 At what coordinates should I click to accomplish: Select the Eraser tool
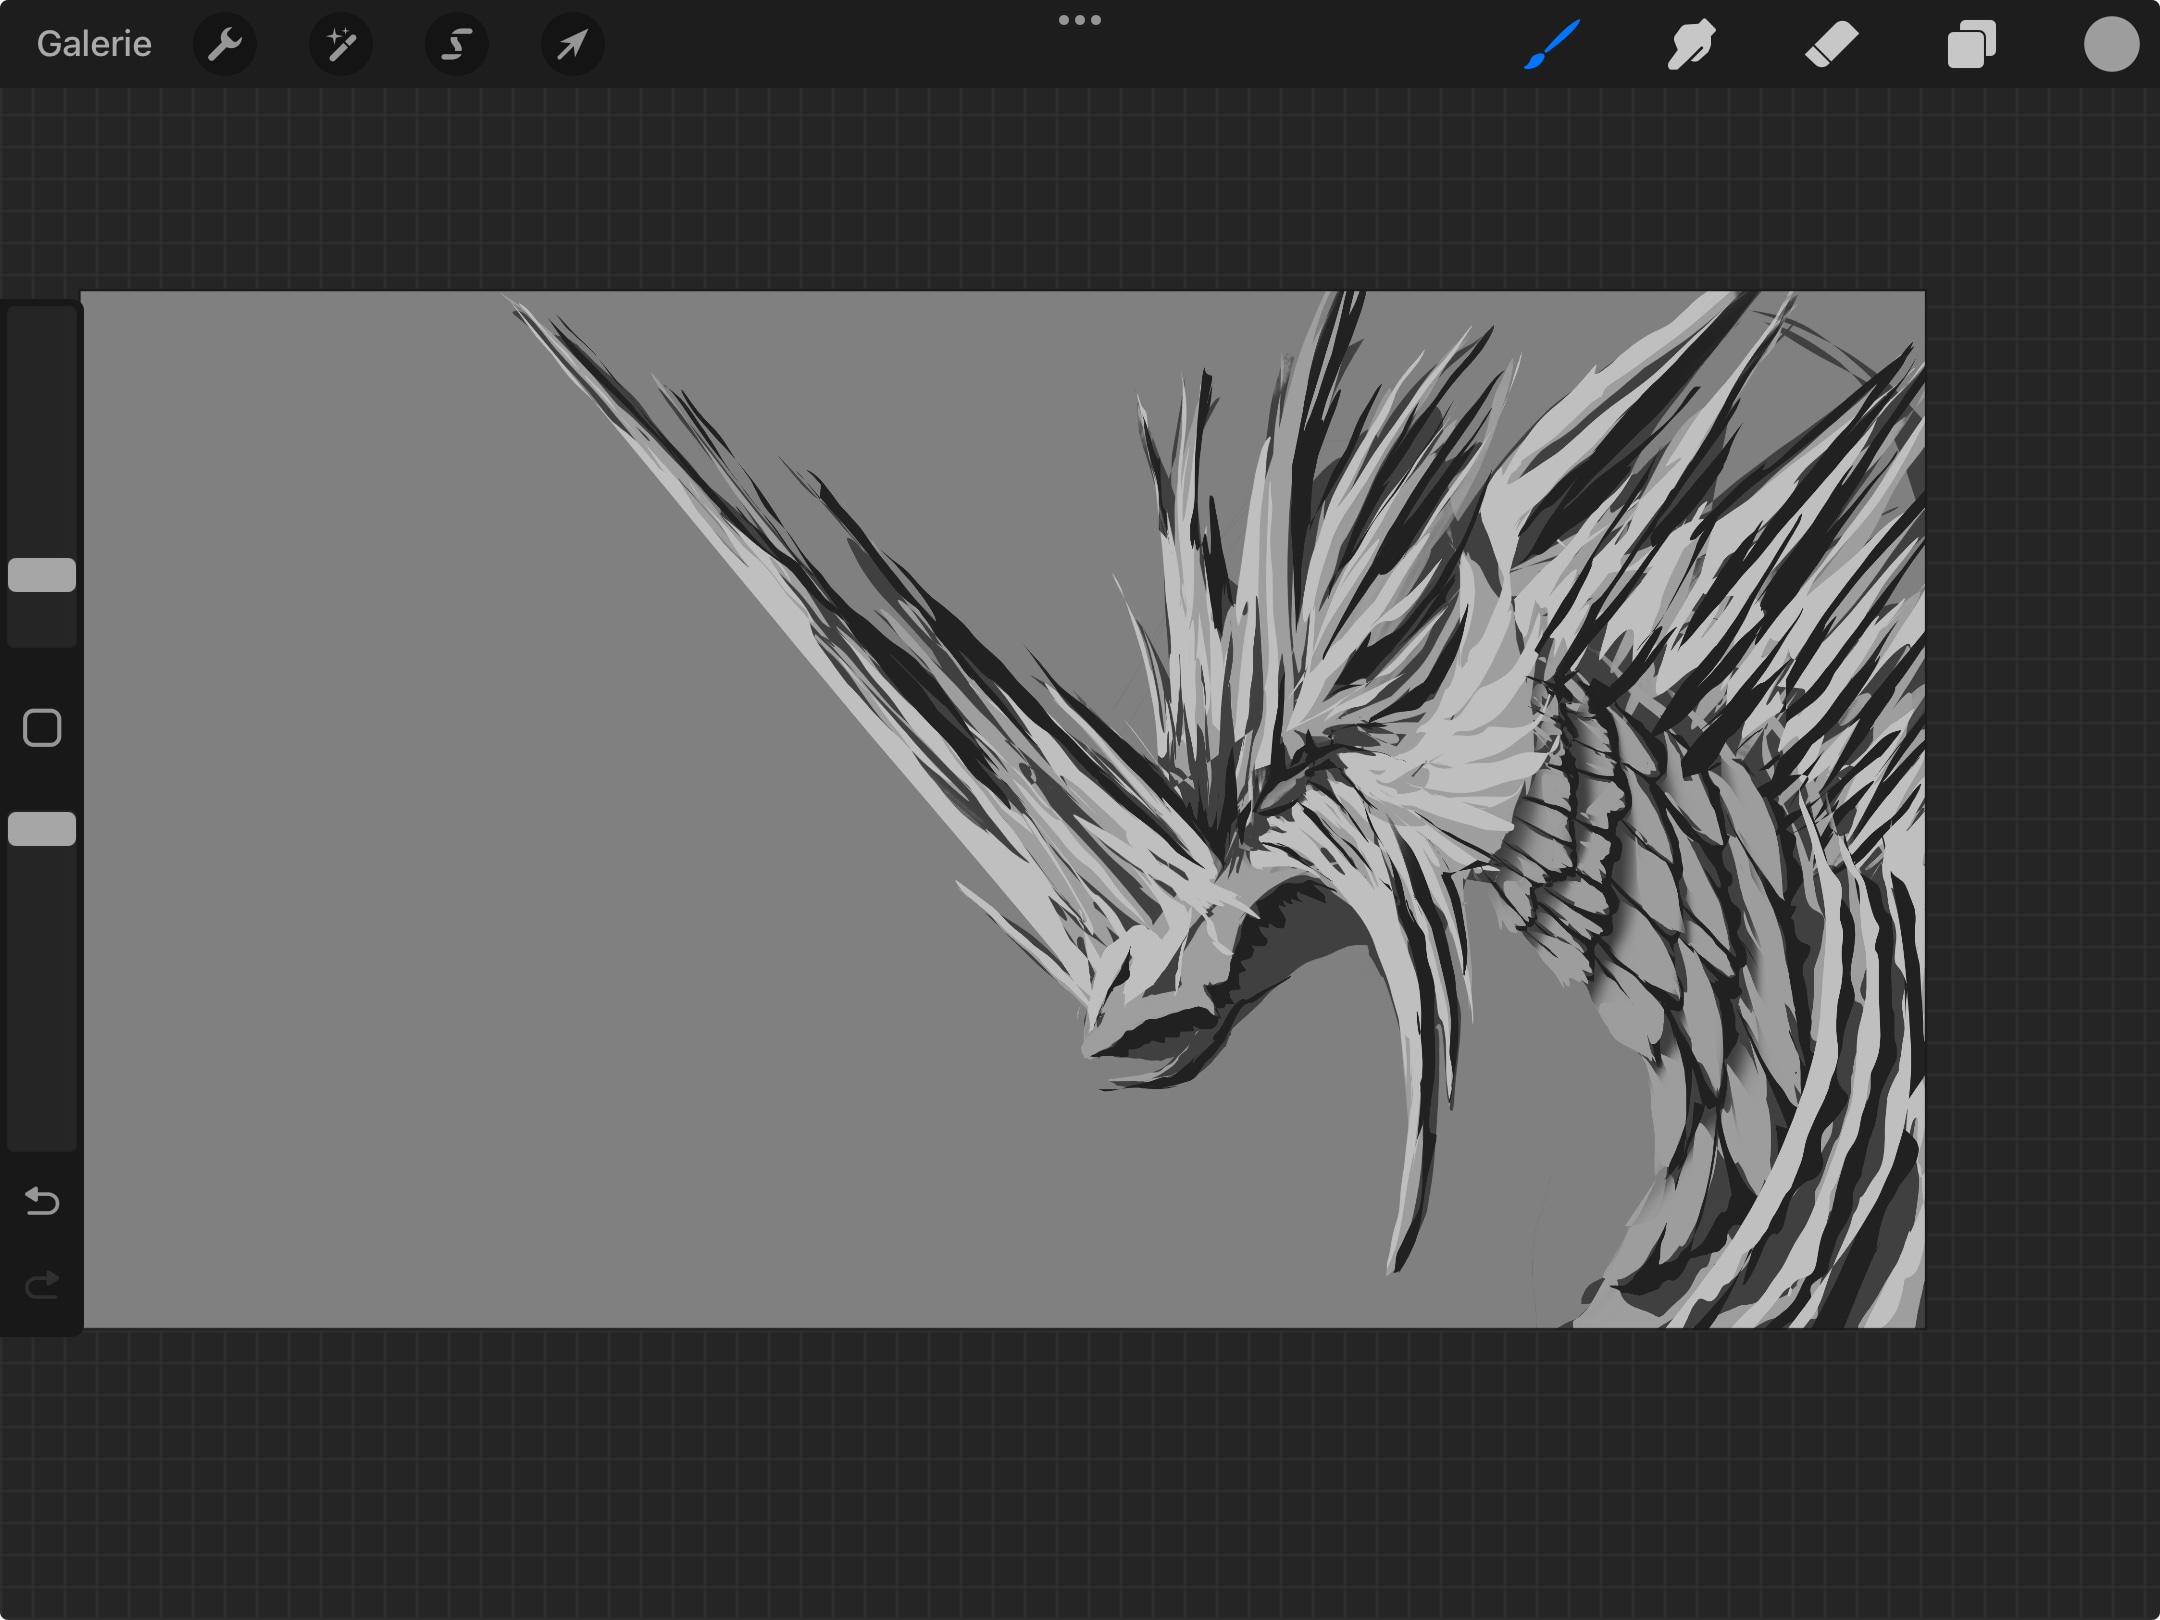(1831, 44)
